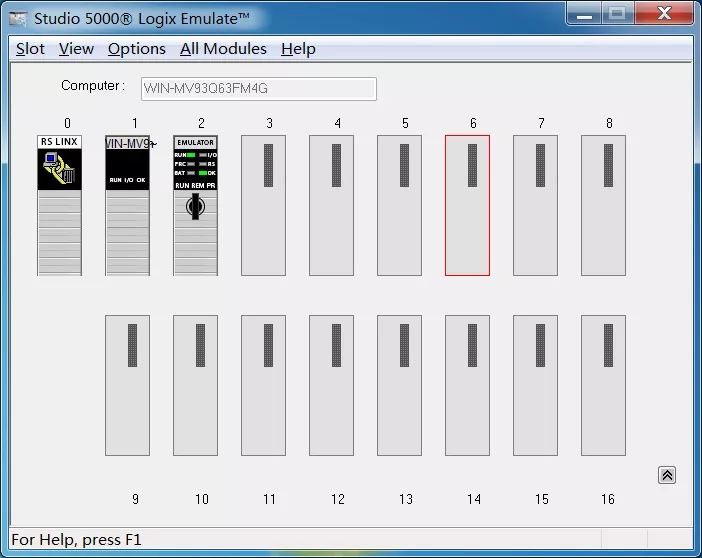This screenshot has height=558, width=702.
Task: Toggle the Emulator key switch
Action: coord(195,206)
